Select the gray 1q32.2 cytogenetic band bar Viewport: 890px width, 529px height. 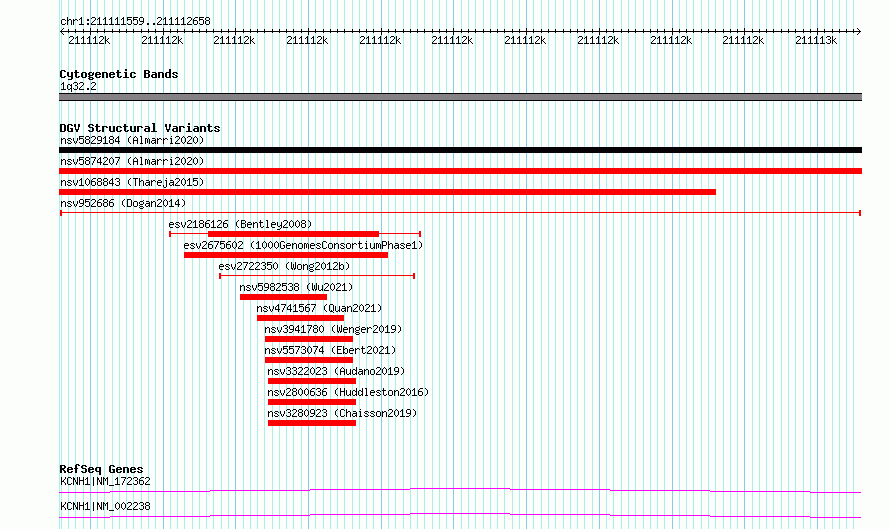(x=460, y=97)
